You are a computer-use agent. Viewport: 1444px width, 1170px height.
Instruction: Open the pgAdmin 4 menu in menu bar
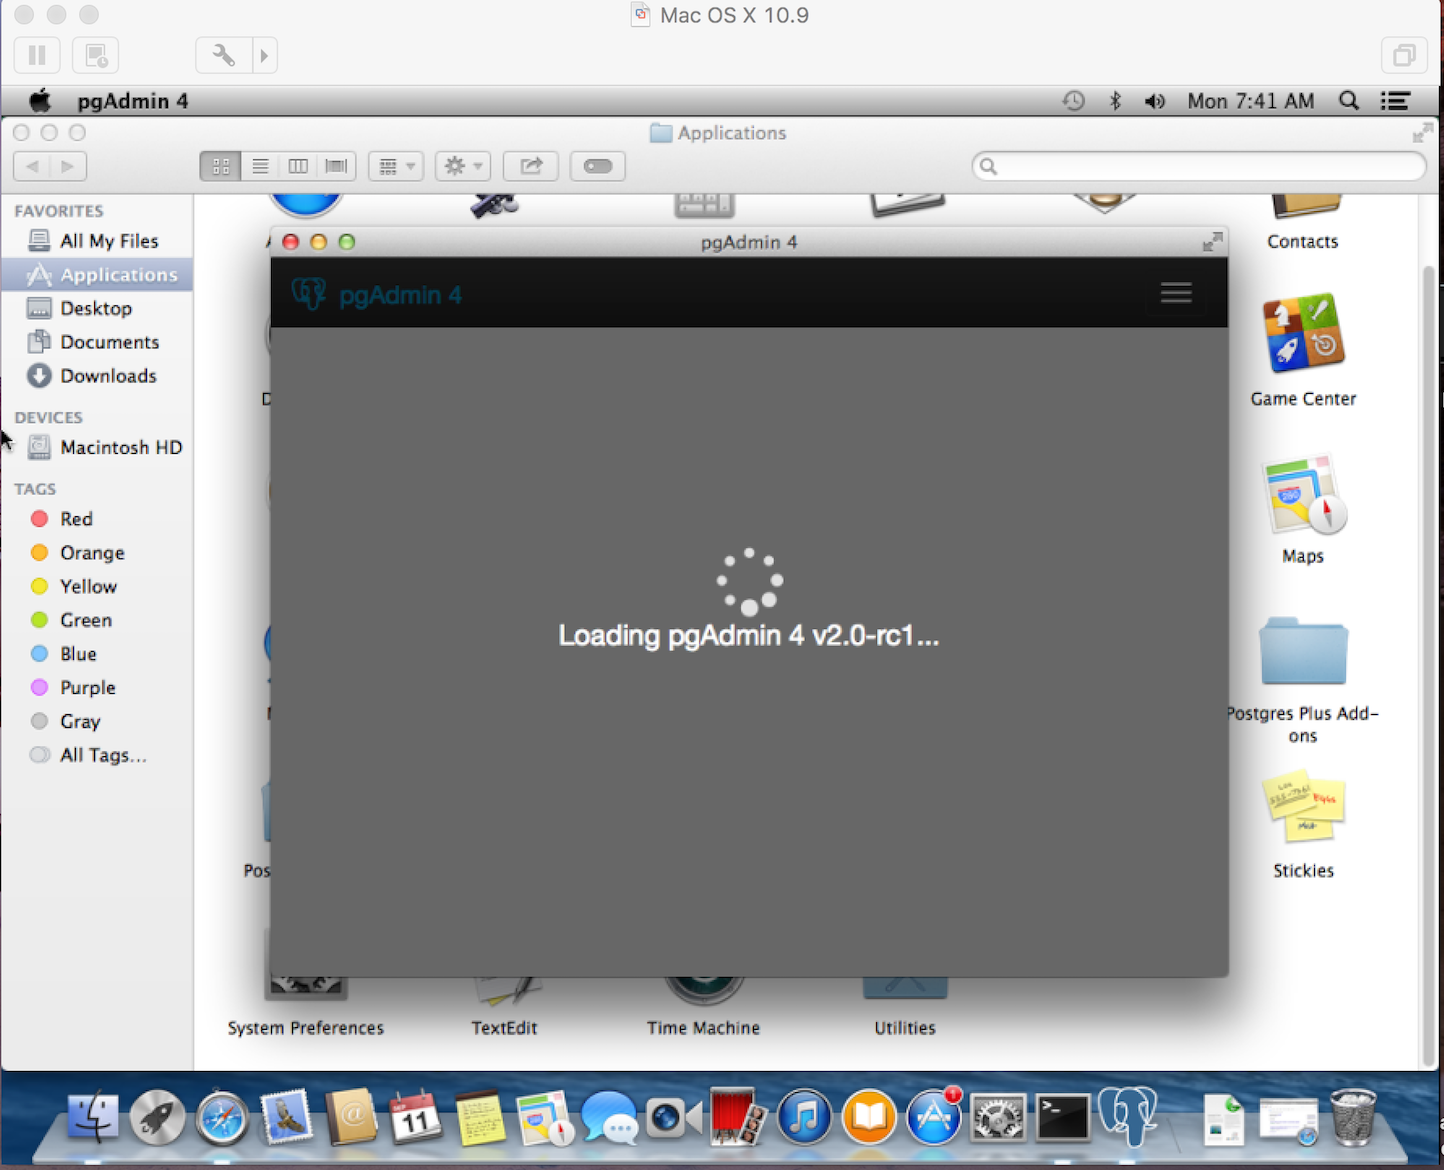(x=132, y=101)
